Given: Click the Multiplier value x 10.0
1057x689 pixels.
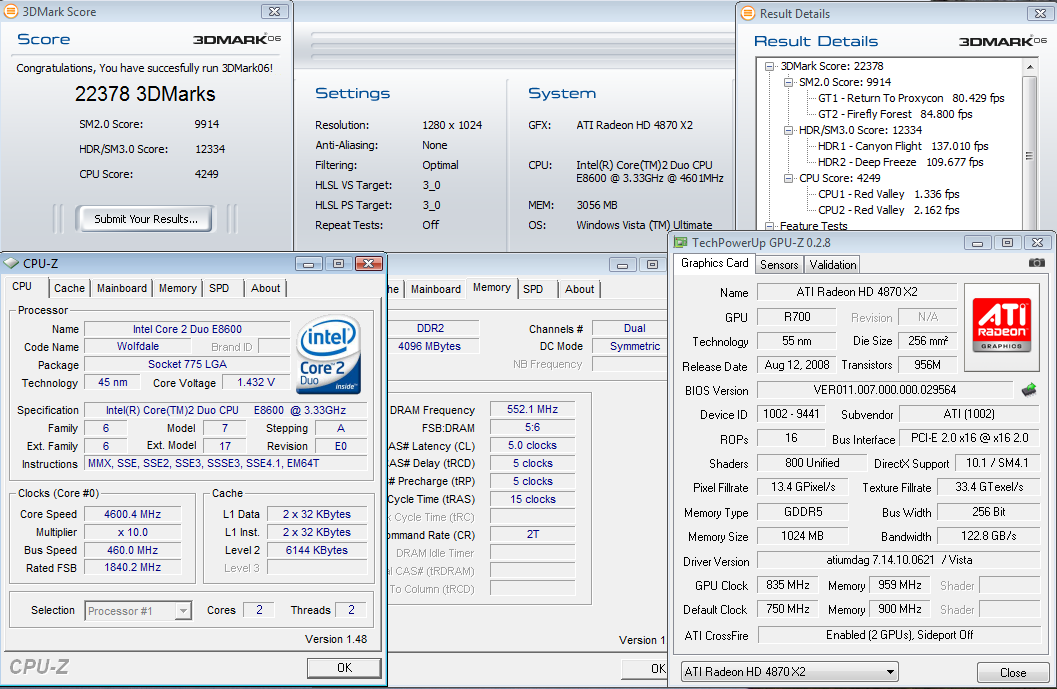Looking at the screenshot, I should tap(133, 533).
